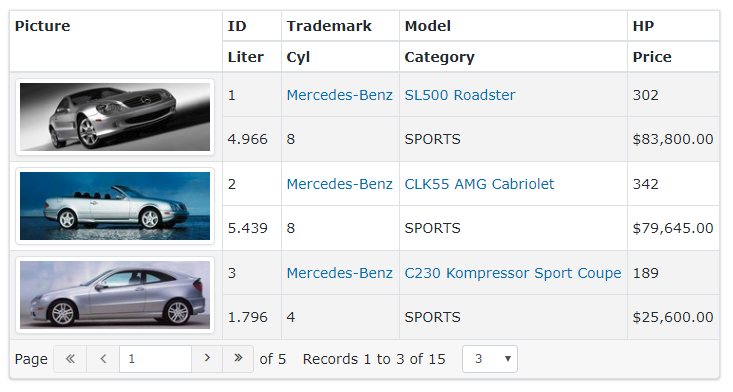The width and height of the screenshot is (733, 392).
Task: Open the CLK55 AMG Cabriolet link
Action: pyautogui.click(x=479, y=184)
